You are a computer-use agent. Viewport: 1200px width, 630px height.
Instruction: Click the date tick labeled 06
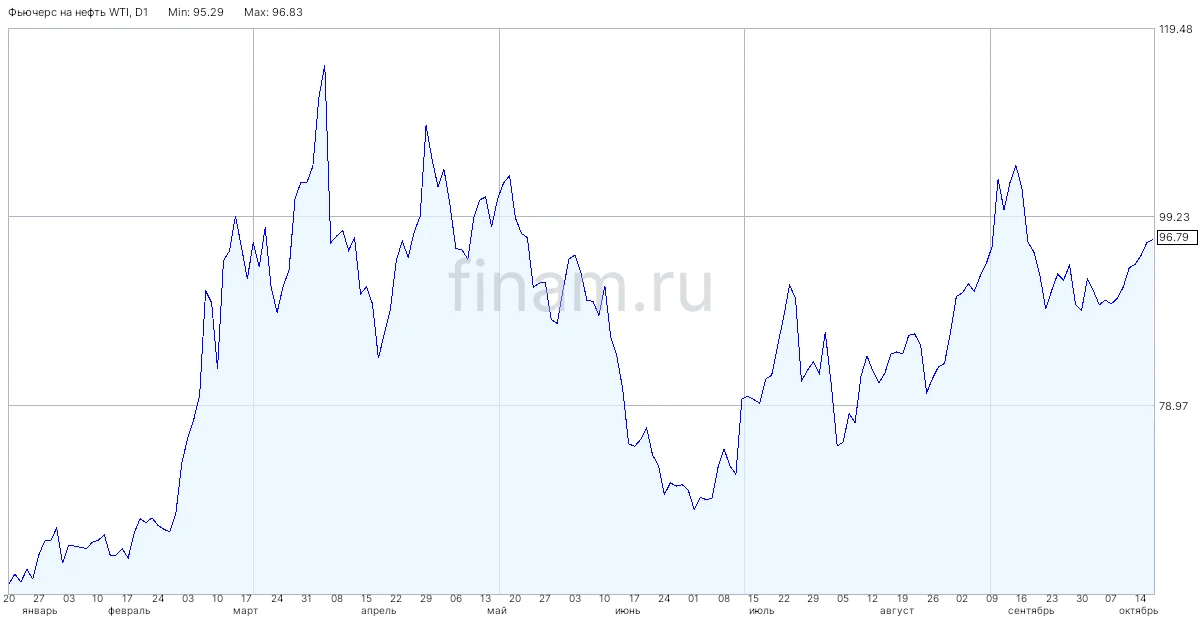456,598
